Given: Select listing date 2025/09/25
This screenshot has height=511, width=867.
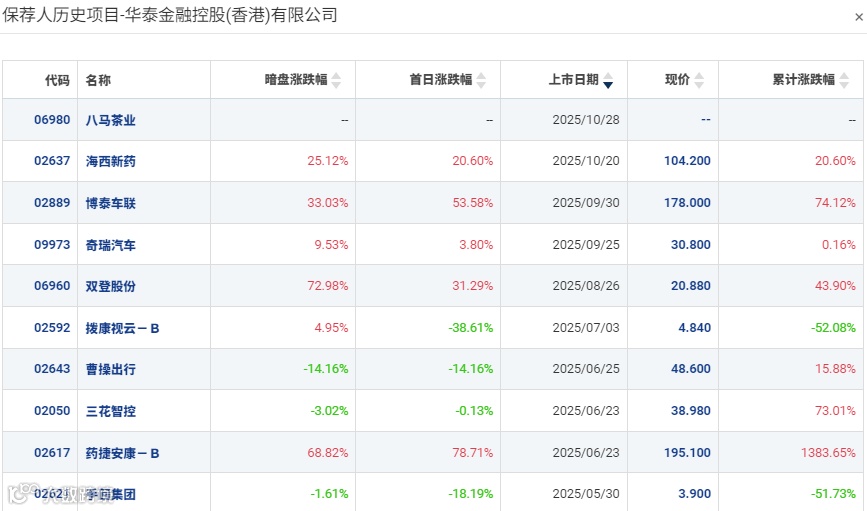Looking at the screenshot, I should [586, 245].
